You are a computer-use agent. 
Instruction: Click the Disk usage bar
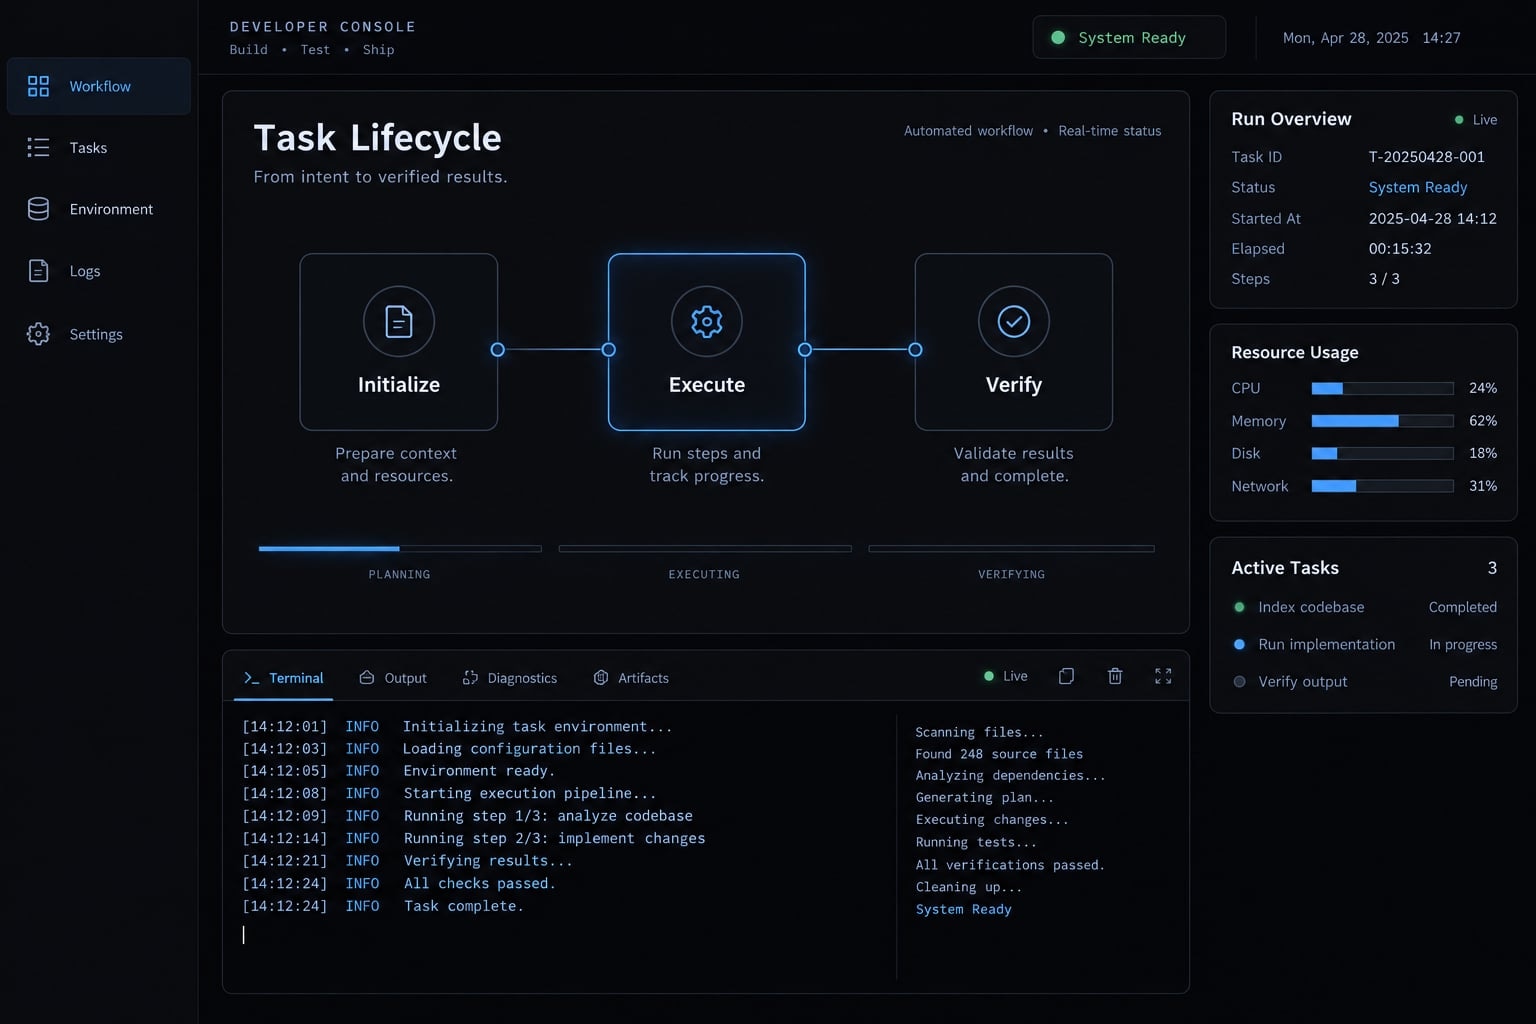[x=1382, y=453]
